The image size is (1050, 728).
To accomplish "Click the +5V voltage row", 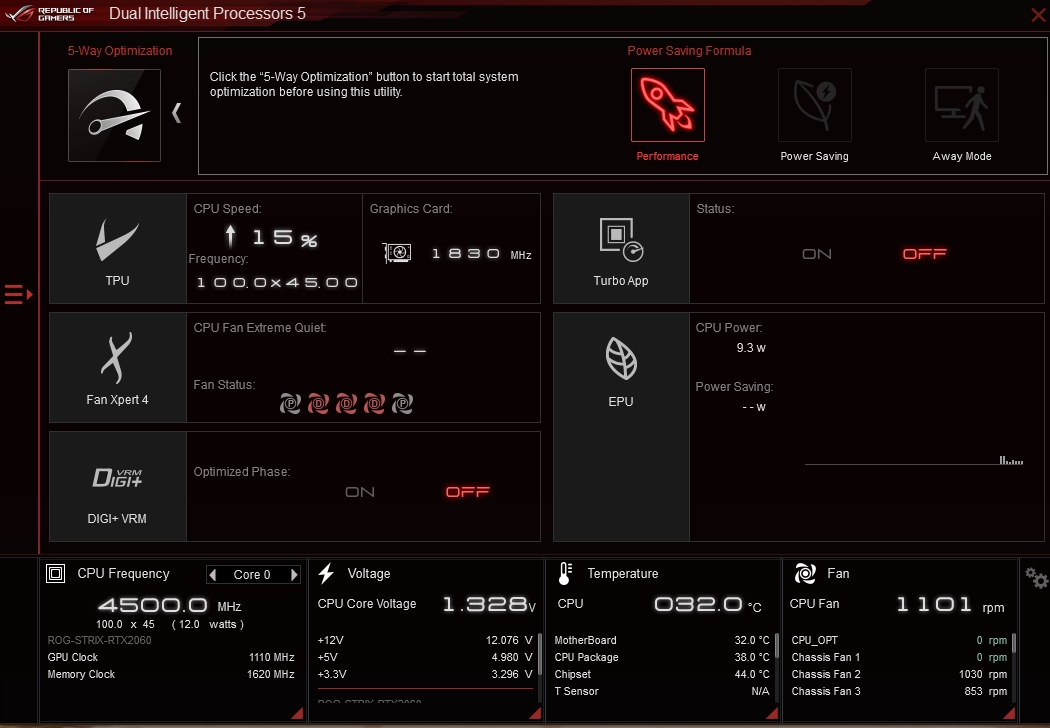I will pyautogui.click(x=425, y=657).
